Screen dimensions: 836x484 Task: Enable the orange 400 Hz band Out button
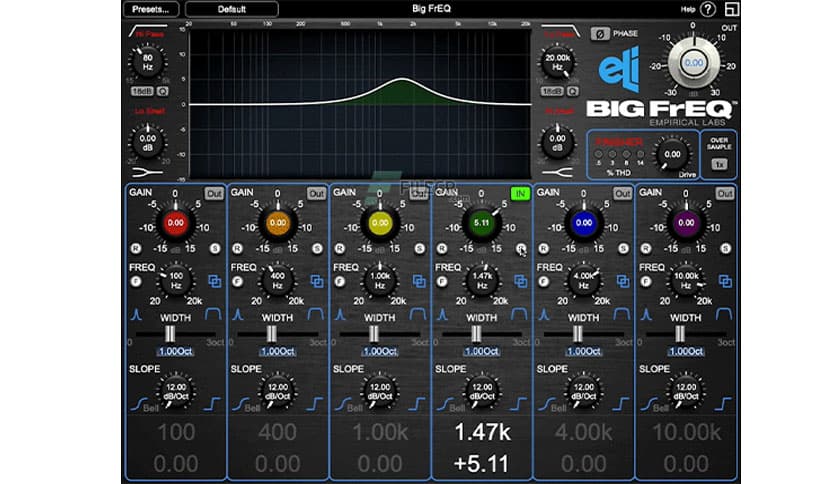[x=316, y=193]
